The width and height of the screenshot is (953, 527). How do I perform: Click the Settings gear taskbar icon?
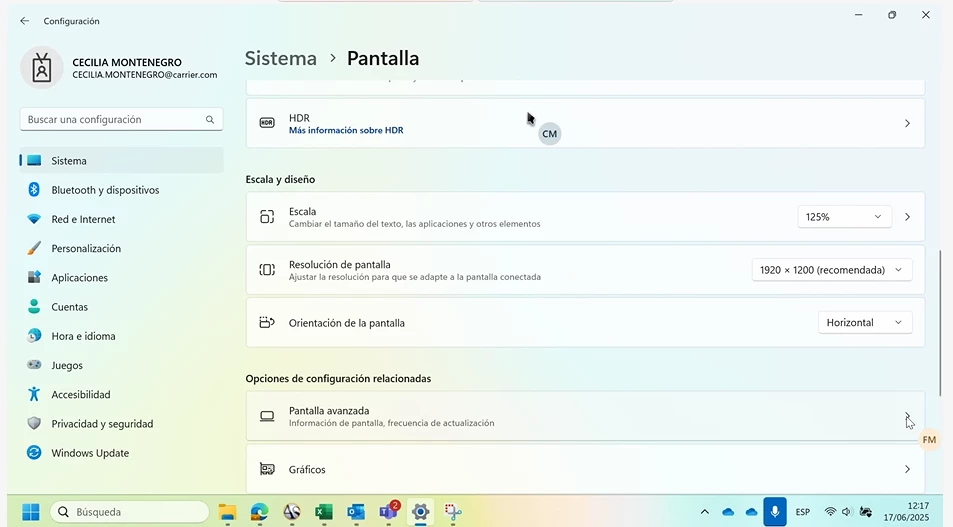click(x=421, y=512)
